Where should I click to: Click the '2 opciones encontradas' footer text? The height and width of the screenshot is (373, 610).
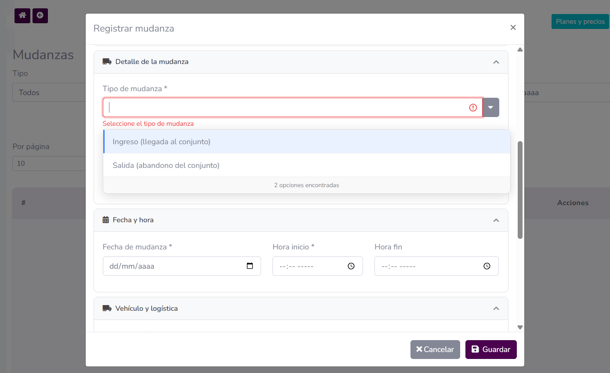[307, 185]
